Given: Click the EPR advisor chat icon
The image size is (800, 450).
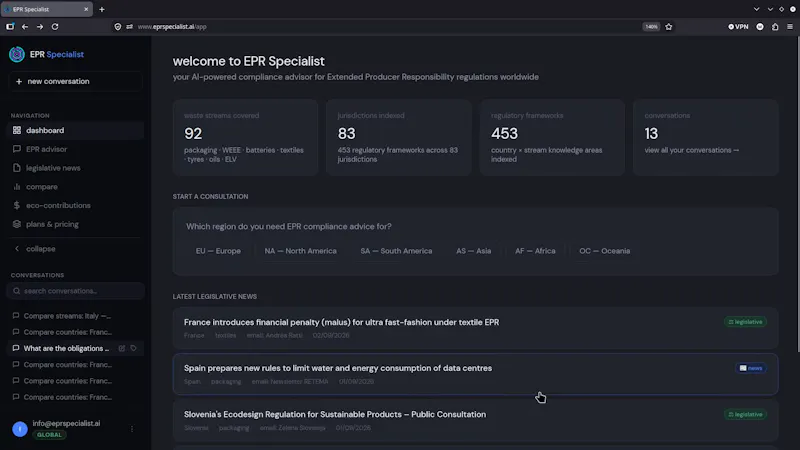Looking at the screenshot, I should pyautogui.click(x=17, y=149).
